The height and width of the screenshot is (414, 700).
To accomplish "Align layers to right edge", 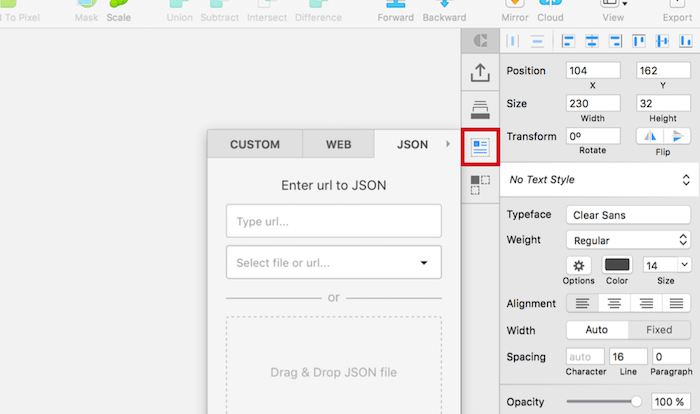I will (x=616, y=41).
